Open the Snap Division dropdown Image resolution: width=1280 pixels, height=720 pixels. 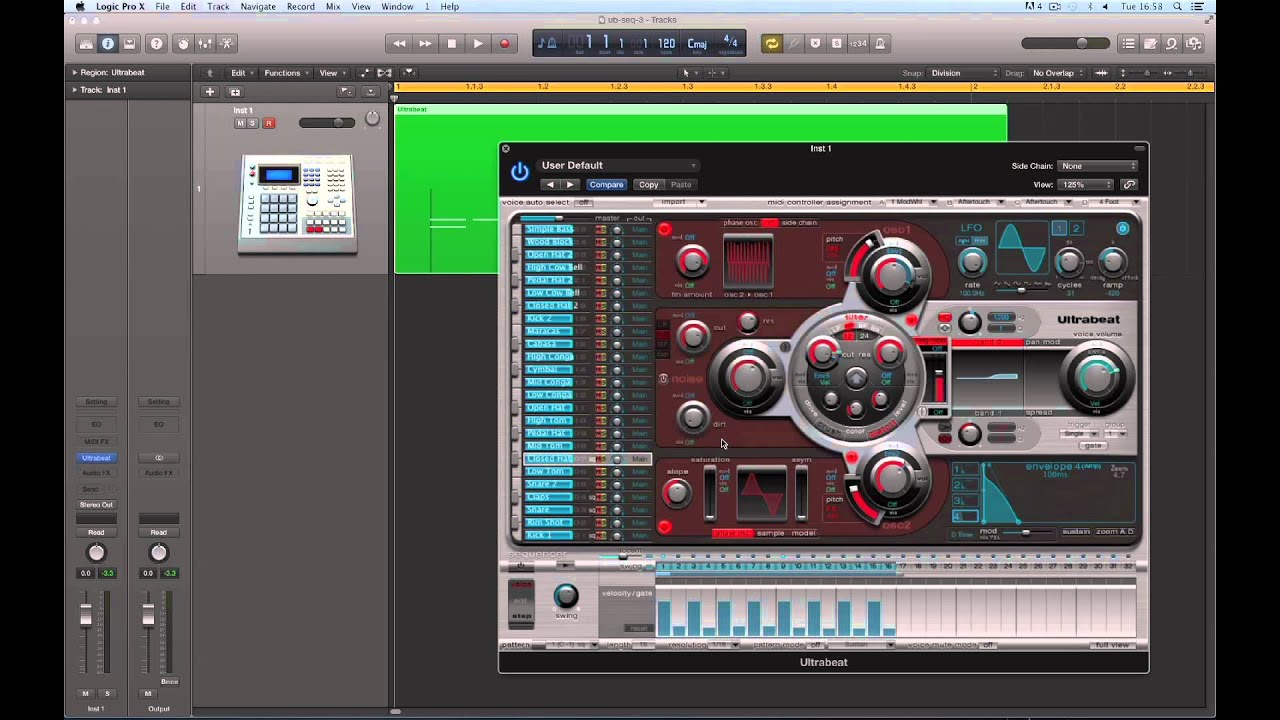coord(963,73)
